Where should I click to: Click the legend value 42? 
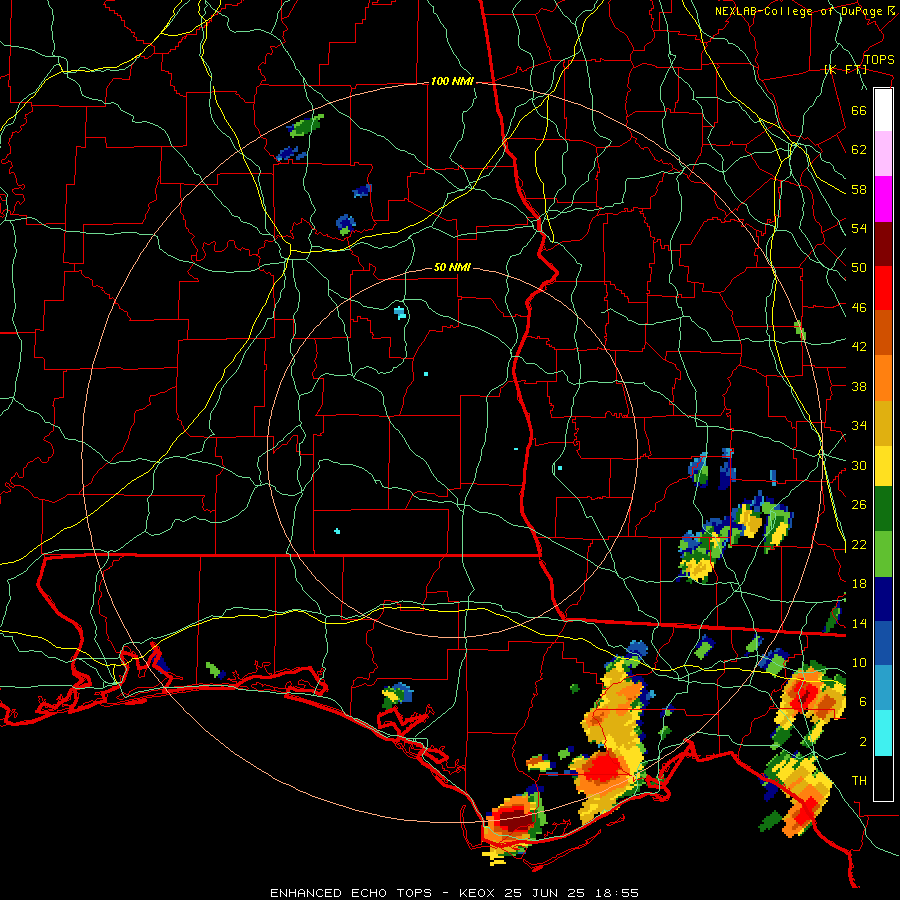click(x=859, y=347)
